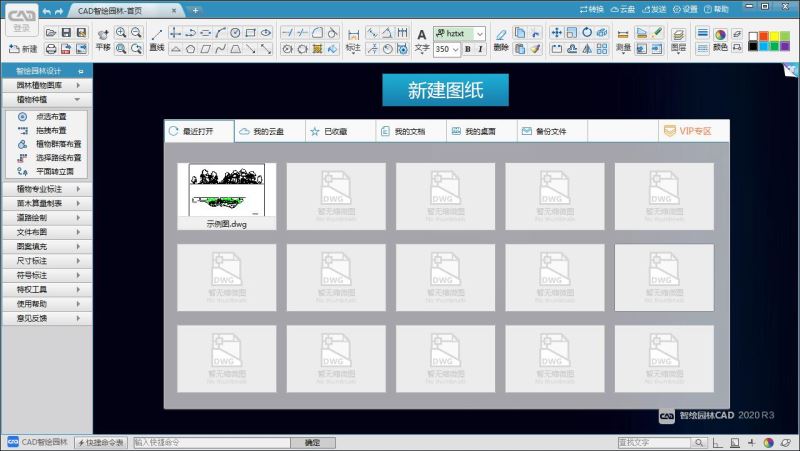Image resolution: width=800 pixels, height=451 pixels.
Task: Click the save floppy disk icon
Action: click(66, 33)
